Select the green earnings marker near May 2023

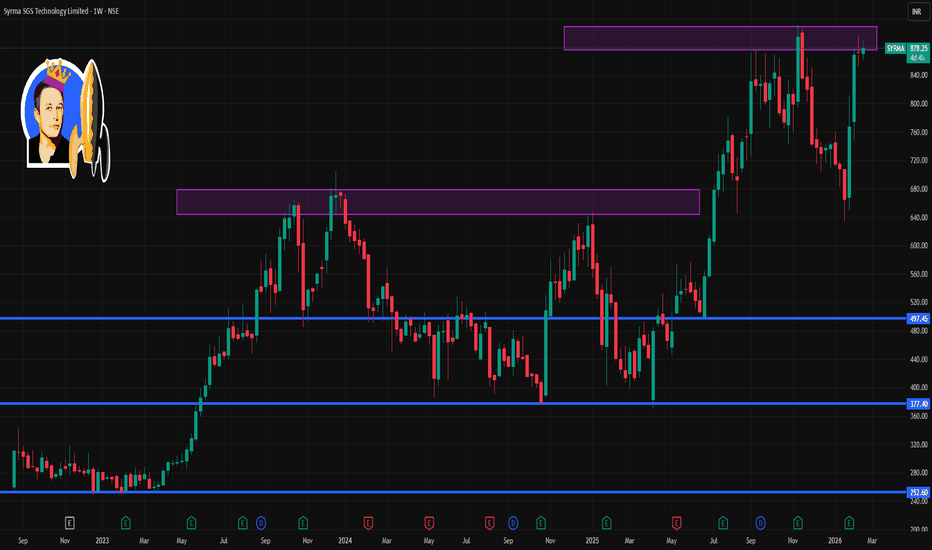(x=191, y=523)
